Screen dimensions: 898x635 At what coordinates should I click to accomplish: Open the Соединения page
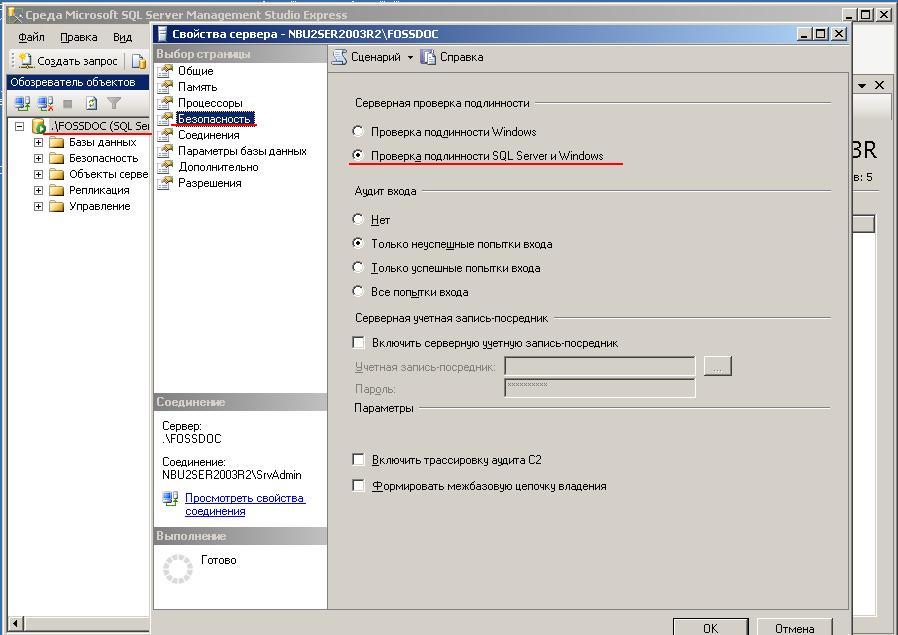click(x=208, y=135)
